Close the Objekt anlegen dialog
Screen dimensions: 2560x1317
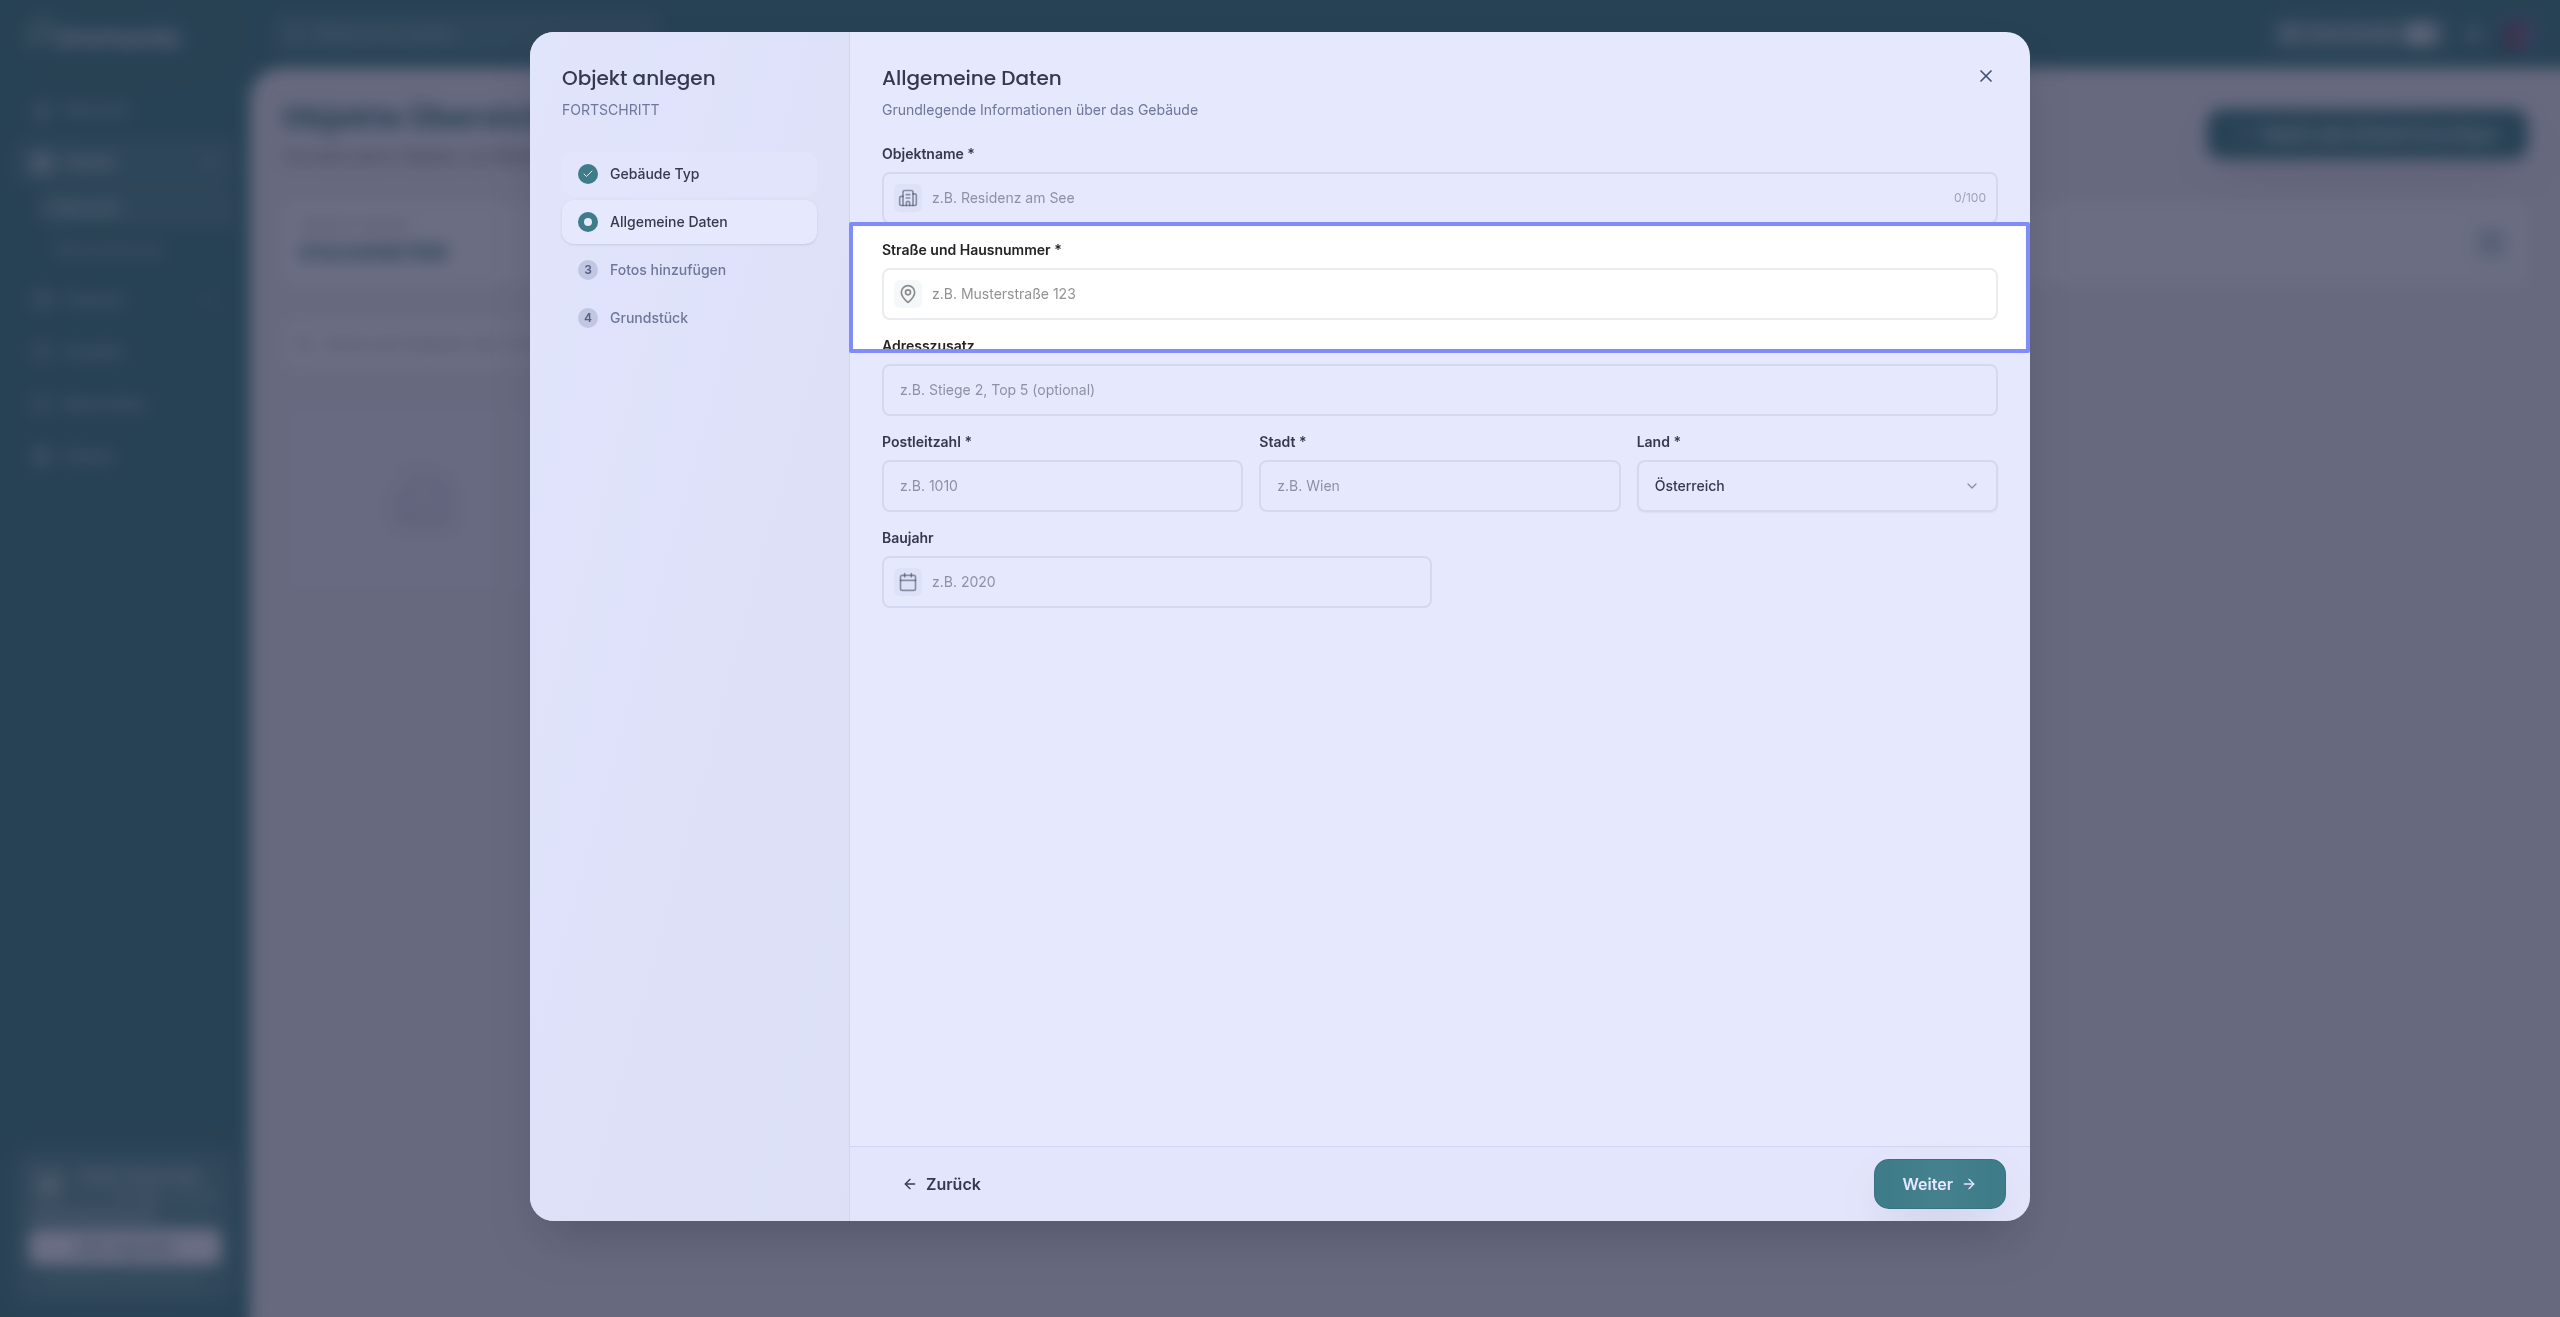[x=1985, y=77]
